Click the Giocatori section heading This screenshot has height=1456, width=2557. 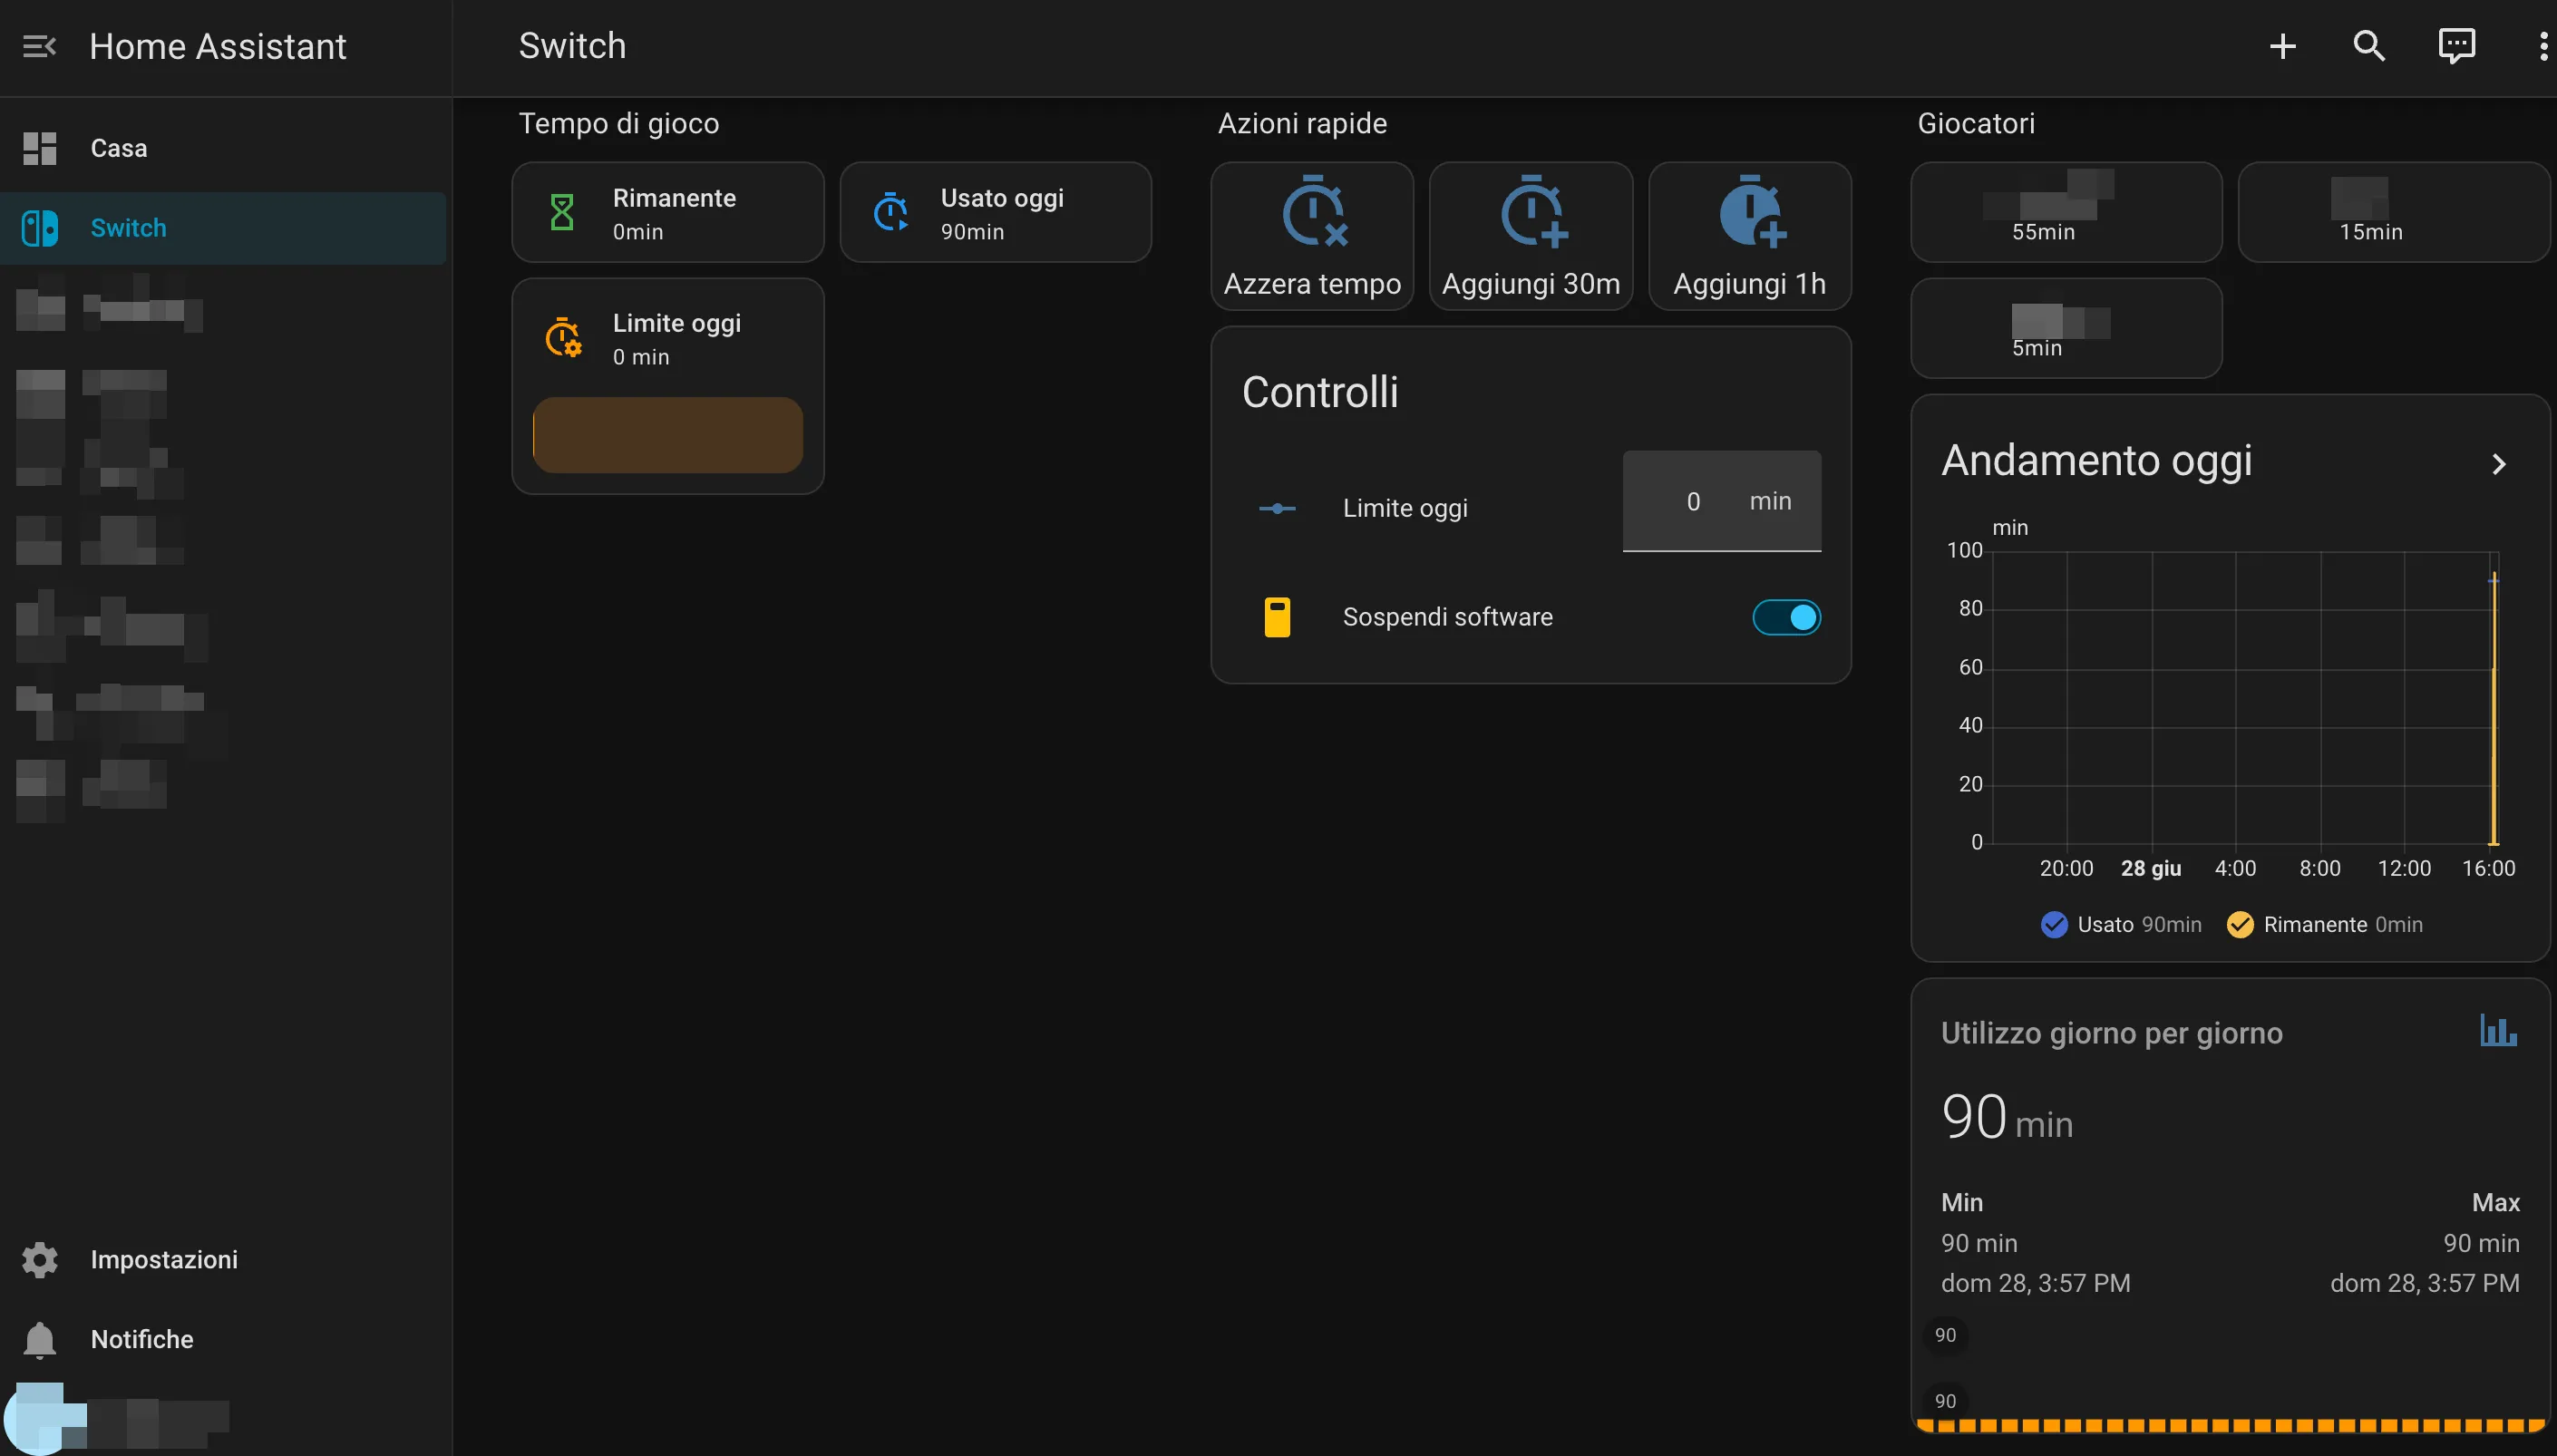pyautogui.click(x=1975, y=124)
